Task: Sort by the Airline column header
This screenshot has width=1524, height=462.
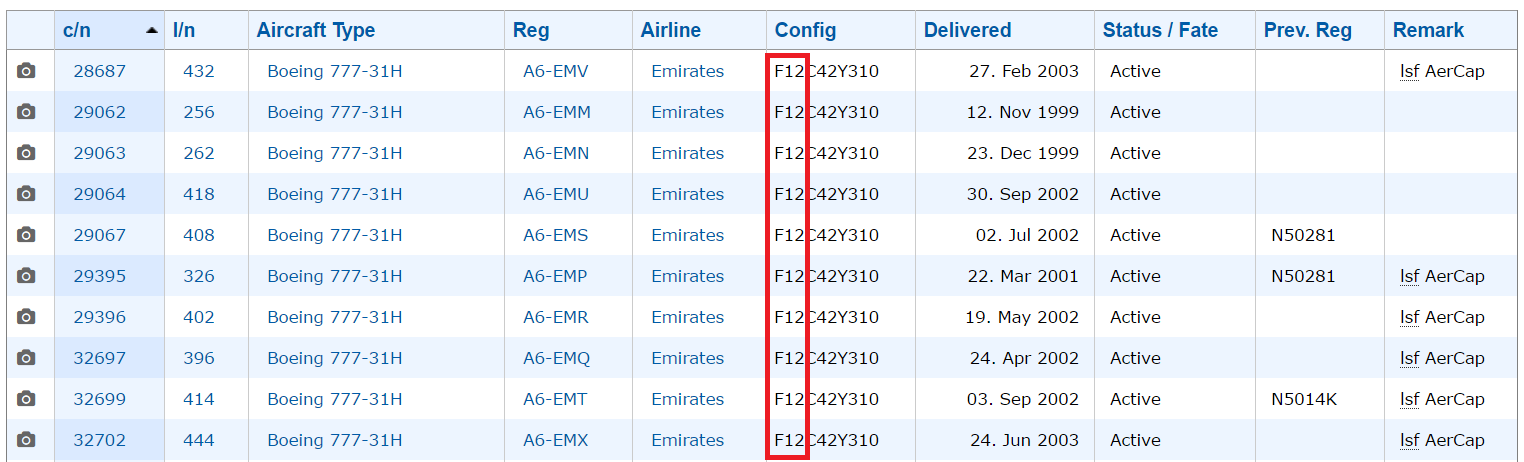Action: click(671, 30)
